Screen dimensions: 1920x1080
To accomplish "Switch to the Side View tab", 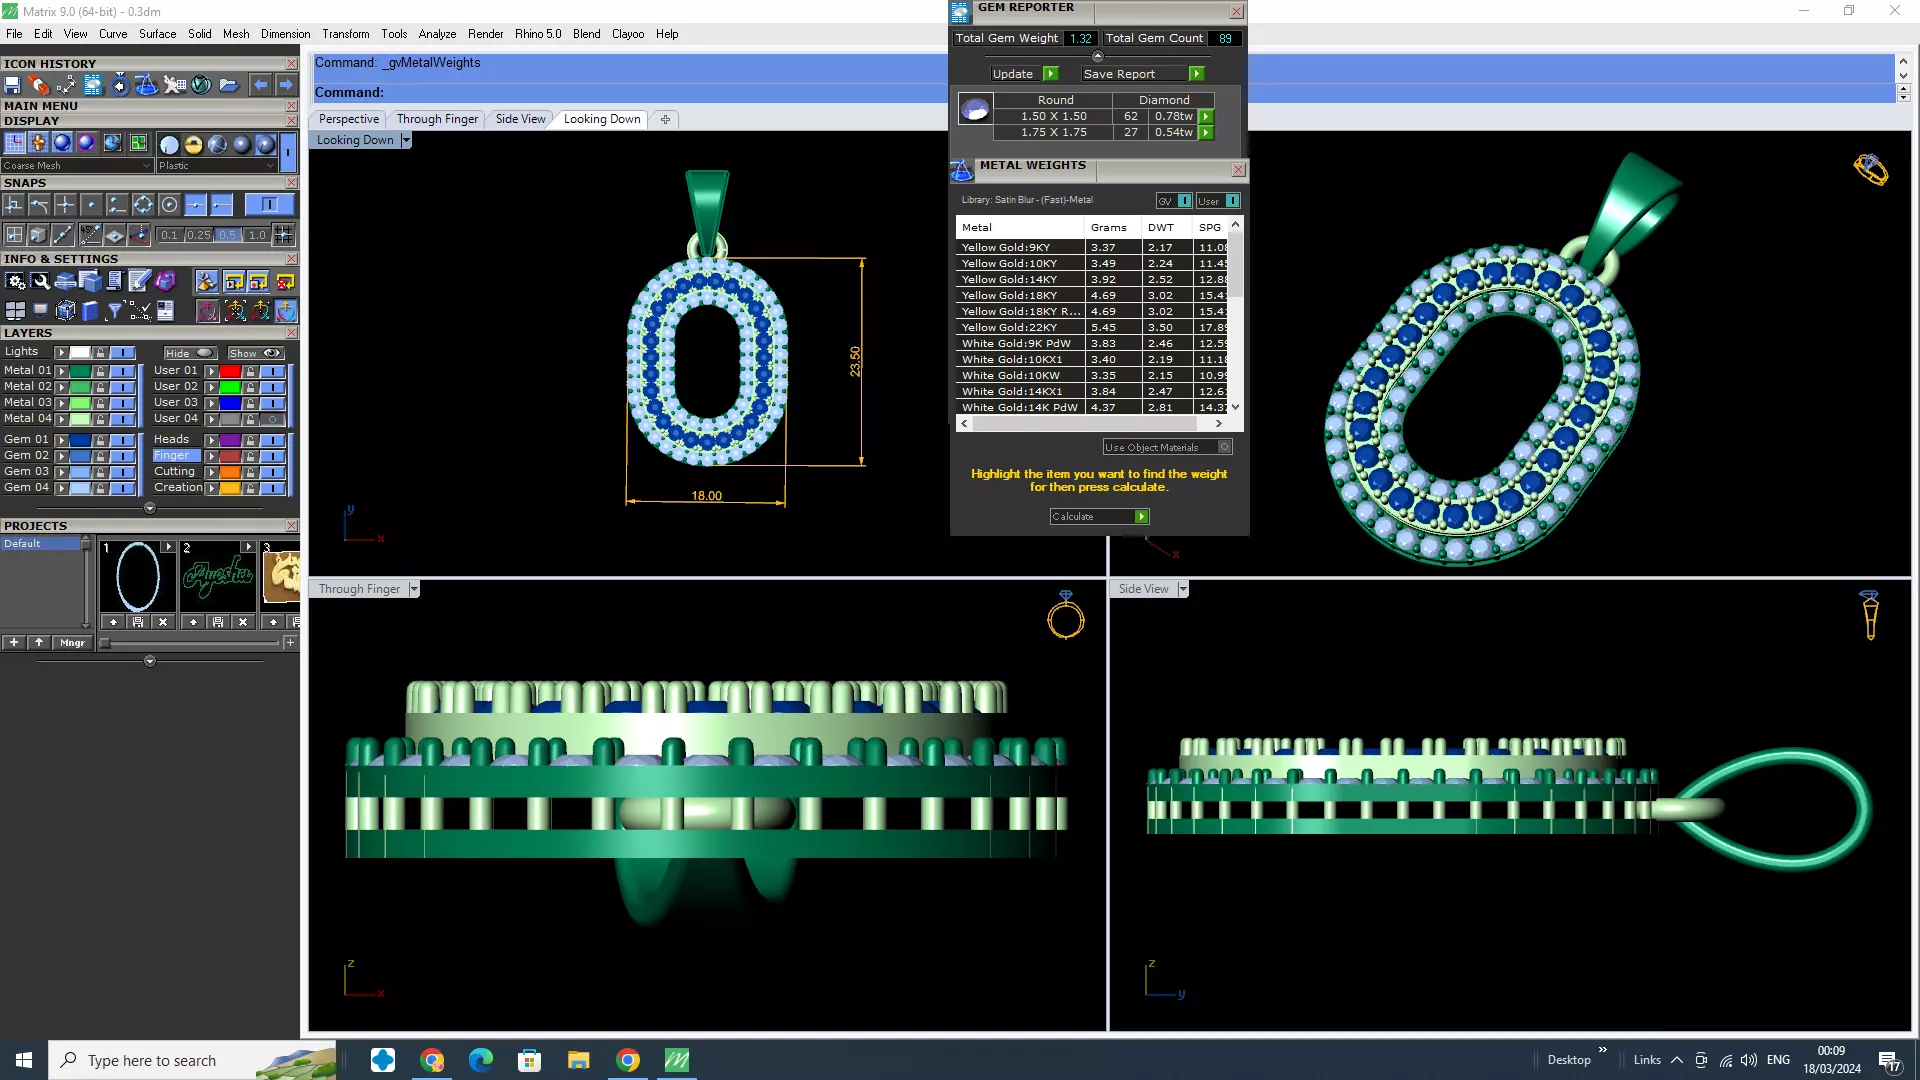I will [x=520, y=119].
